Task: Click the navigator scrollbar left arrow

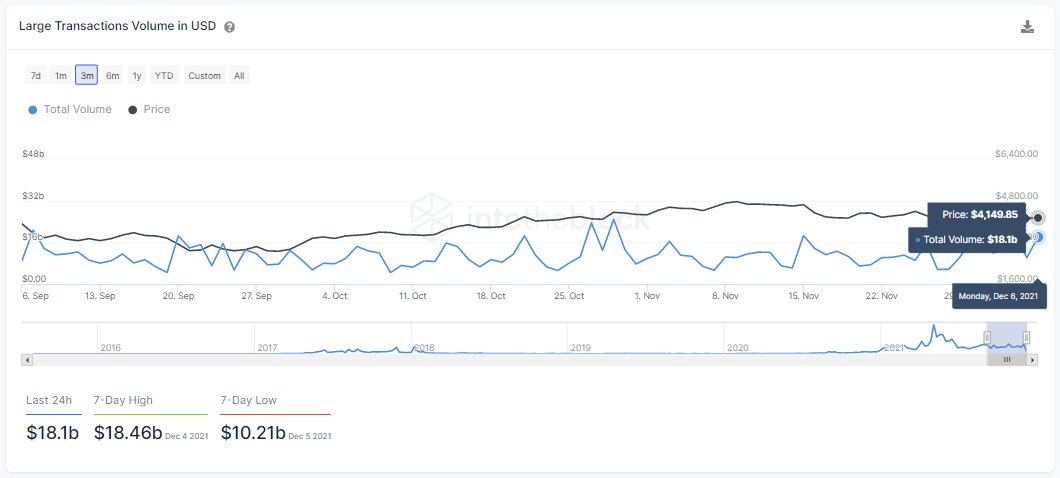Action: pos(27,359)
